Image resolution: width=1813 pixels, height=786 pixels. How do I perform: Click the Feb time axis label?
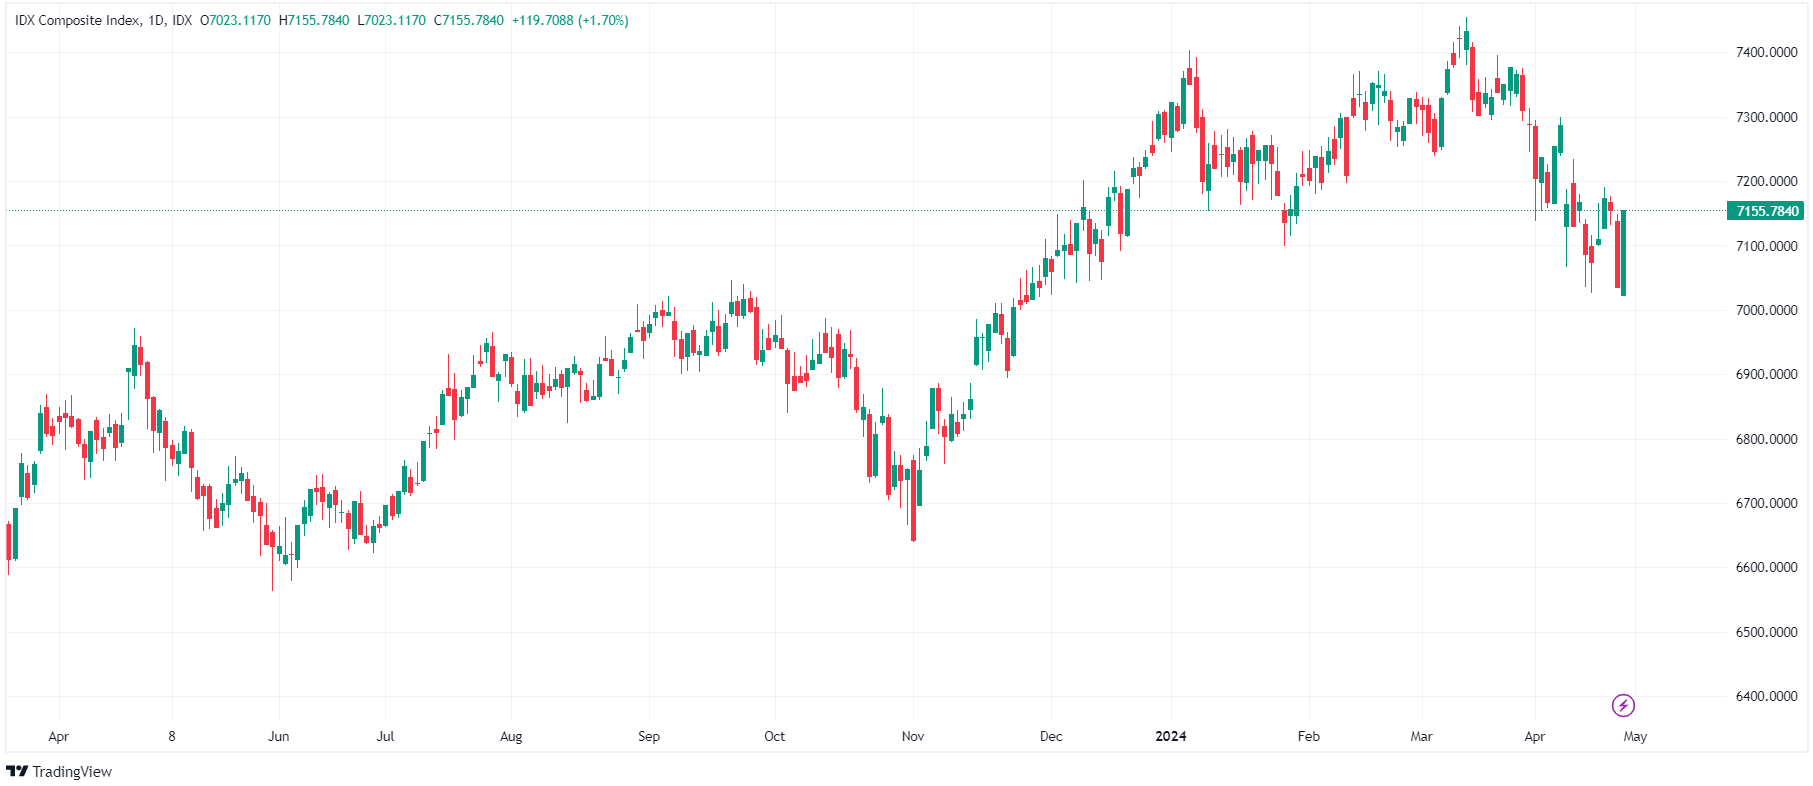(1309, 736)
